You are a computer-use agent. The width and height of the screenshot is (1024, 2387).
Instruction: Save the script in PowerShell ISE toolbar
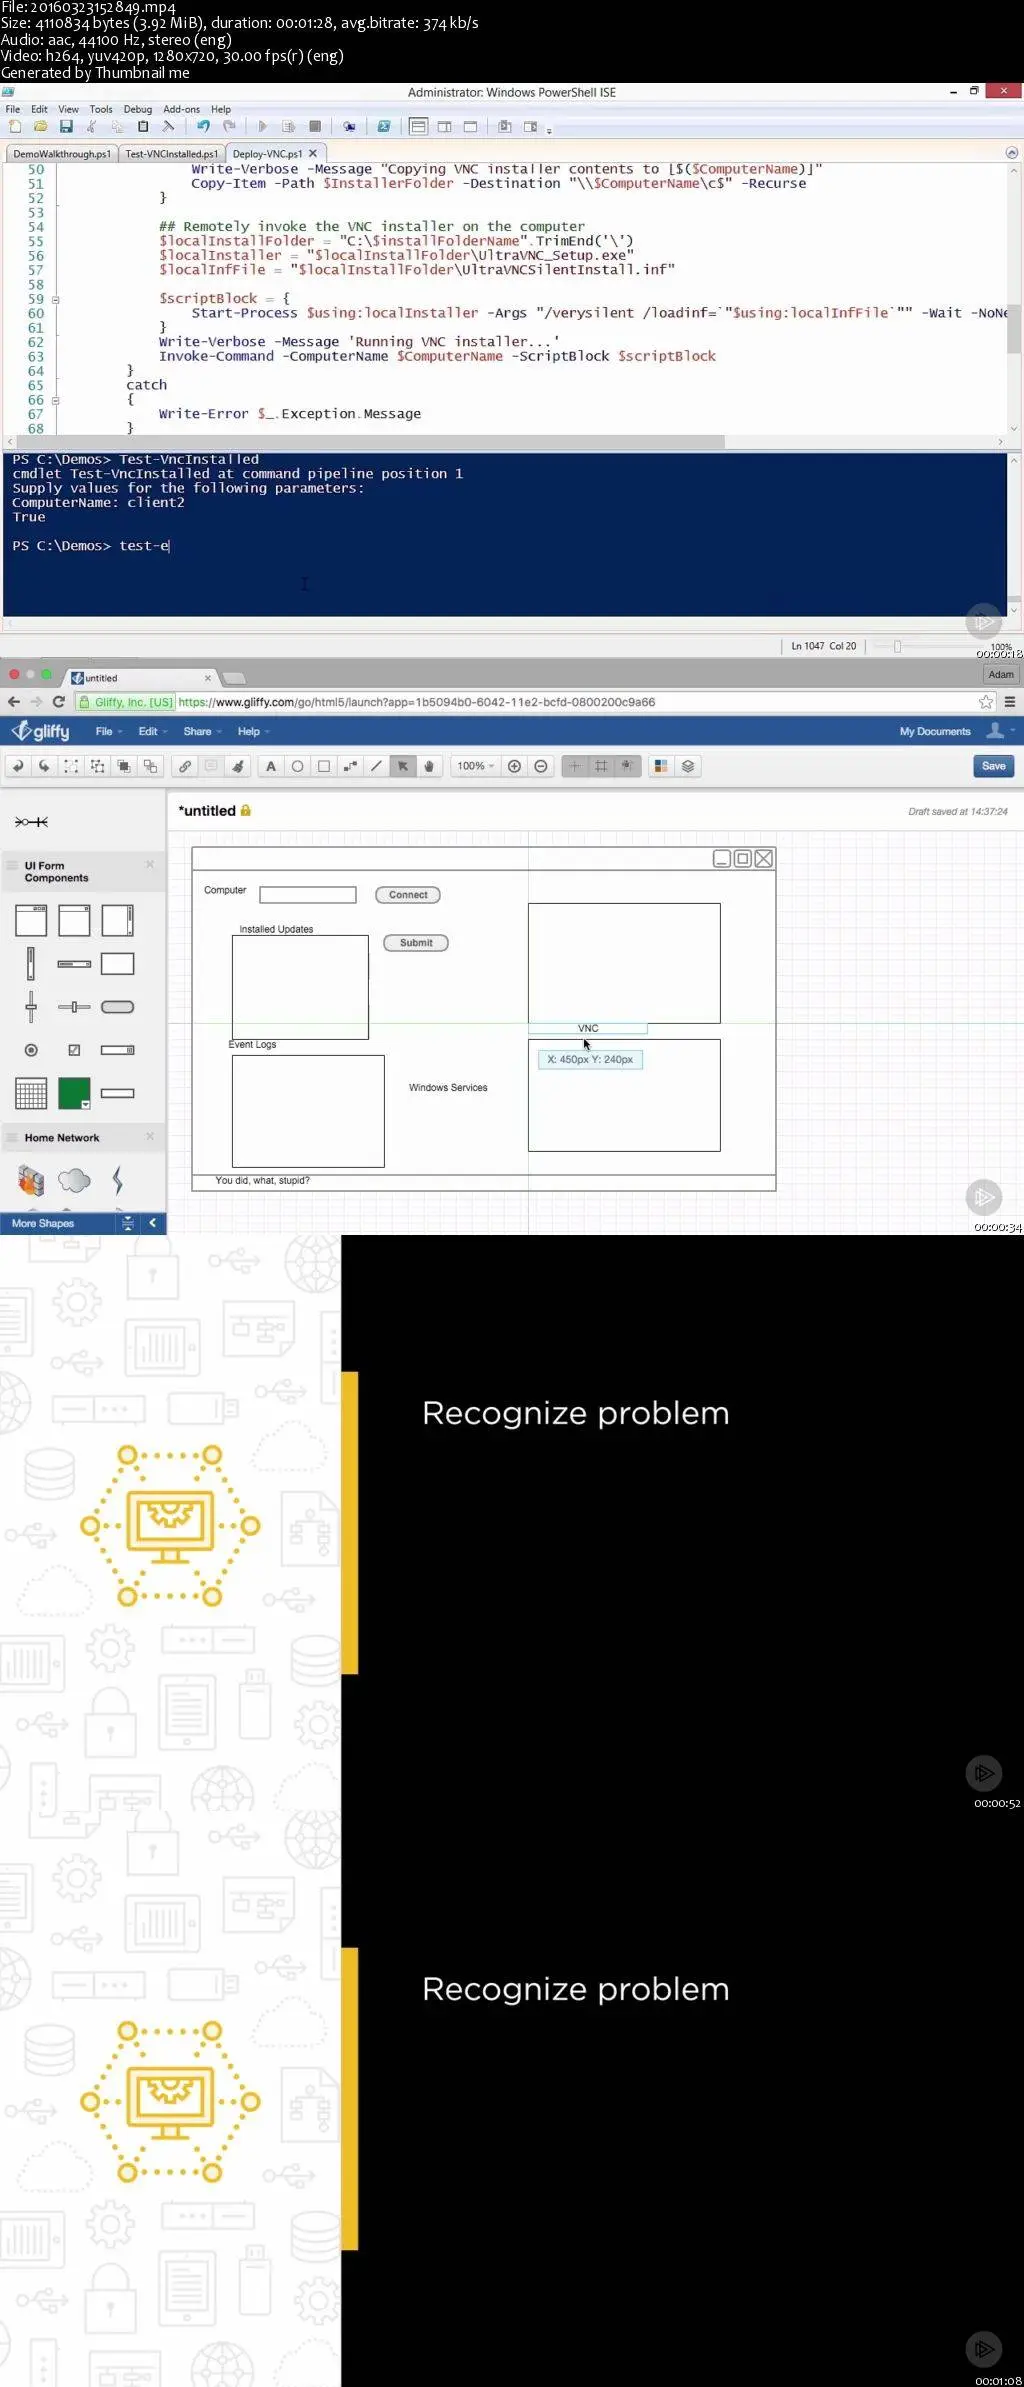click(x=66, y=127)
